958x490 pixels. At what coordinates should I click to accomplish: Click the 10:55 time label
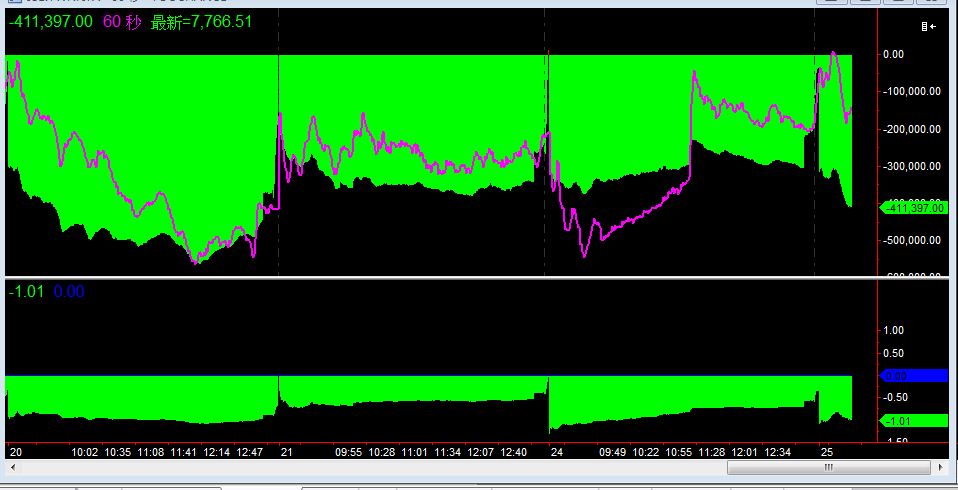click(x=679, y=452)
